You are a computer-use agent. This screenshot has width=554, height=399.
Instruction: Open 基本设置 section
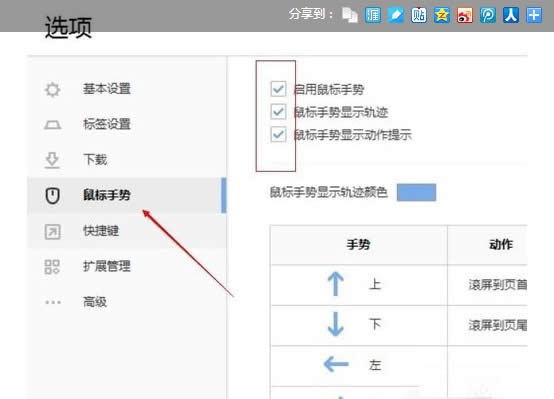(126, 89)
